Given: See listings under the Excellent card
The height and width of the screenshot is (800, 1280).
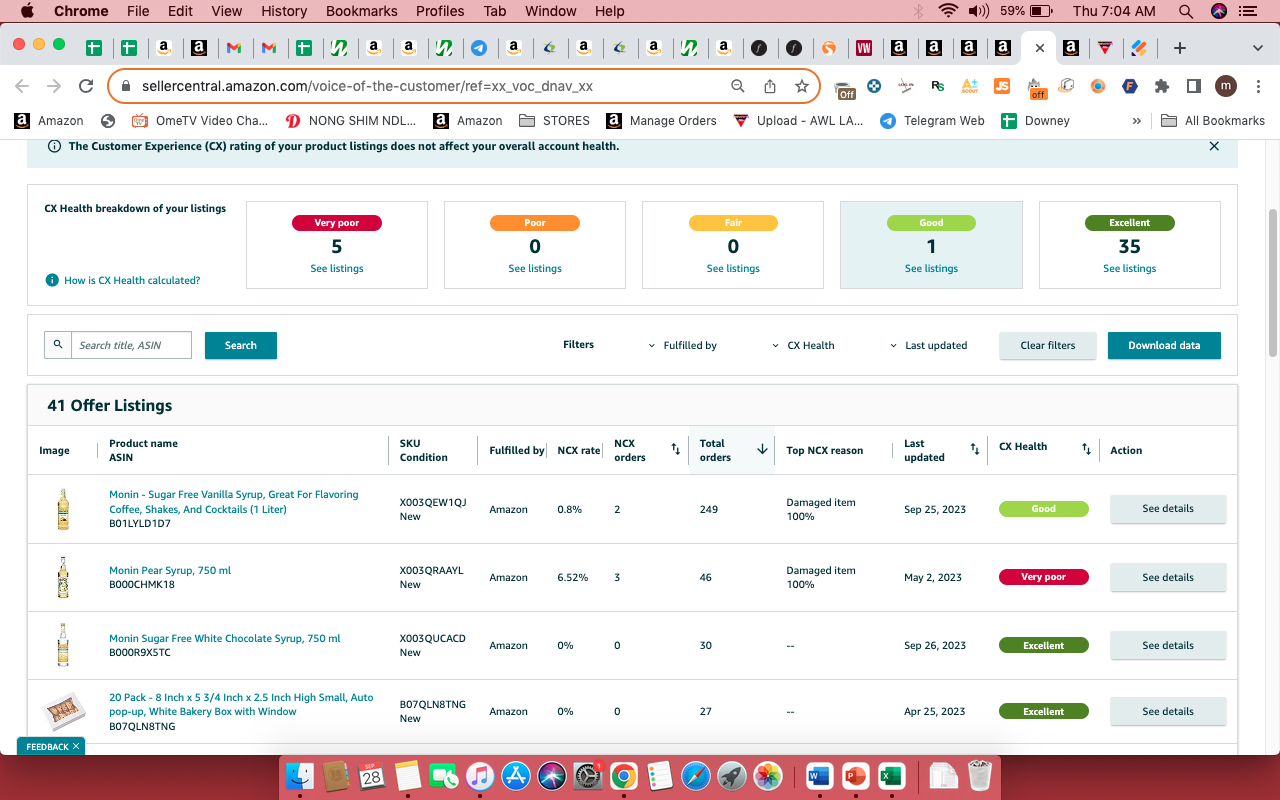Looking at the screenshot, I should (x=1130, y=268).
